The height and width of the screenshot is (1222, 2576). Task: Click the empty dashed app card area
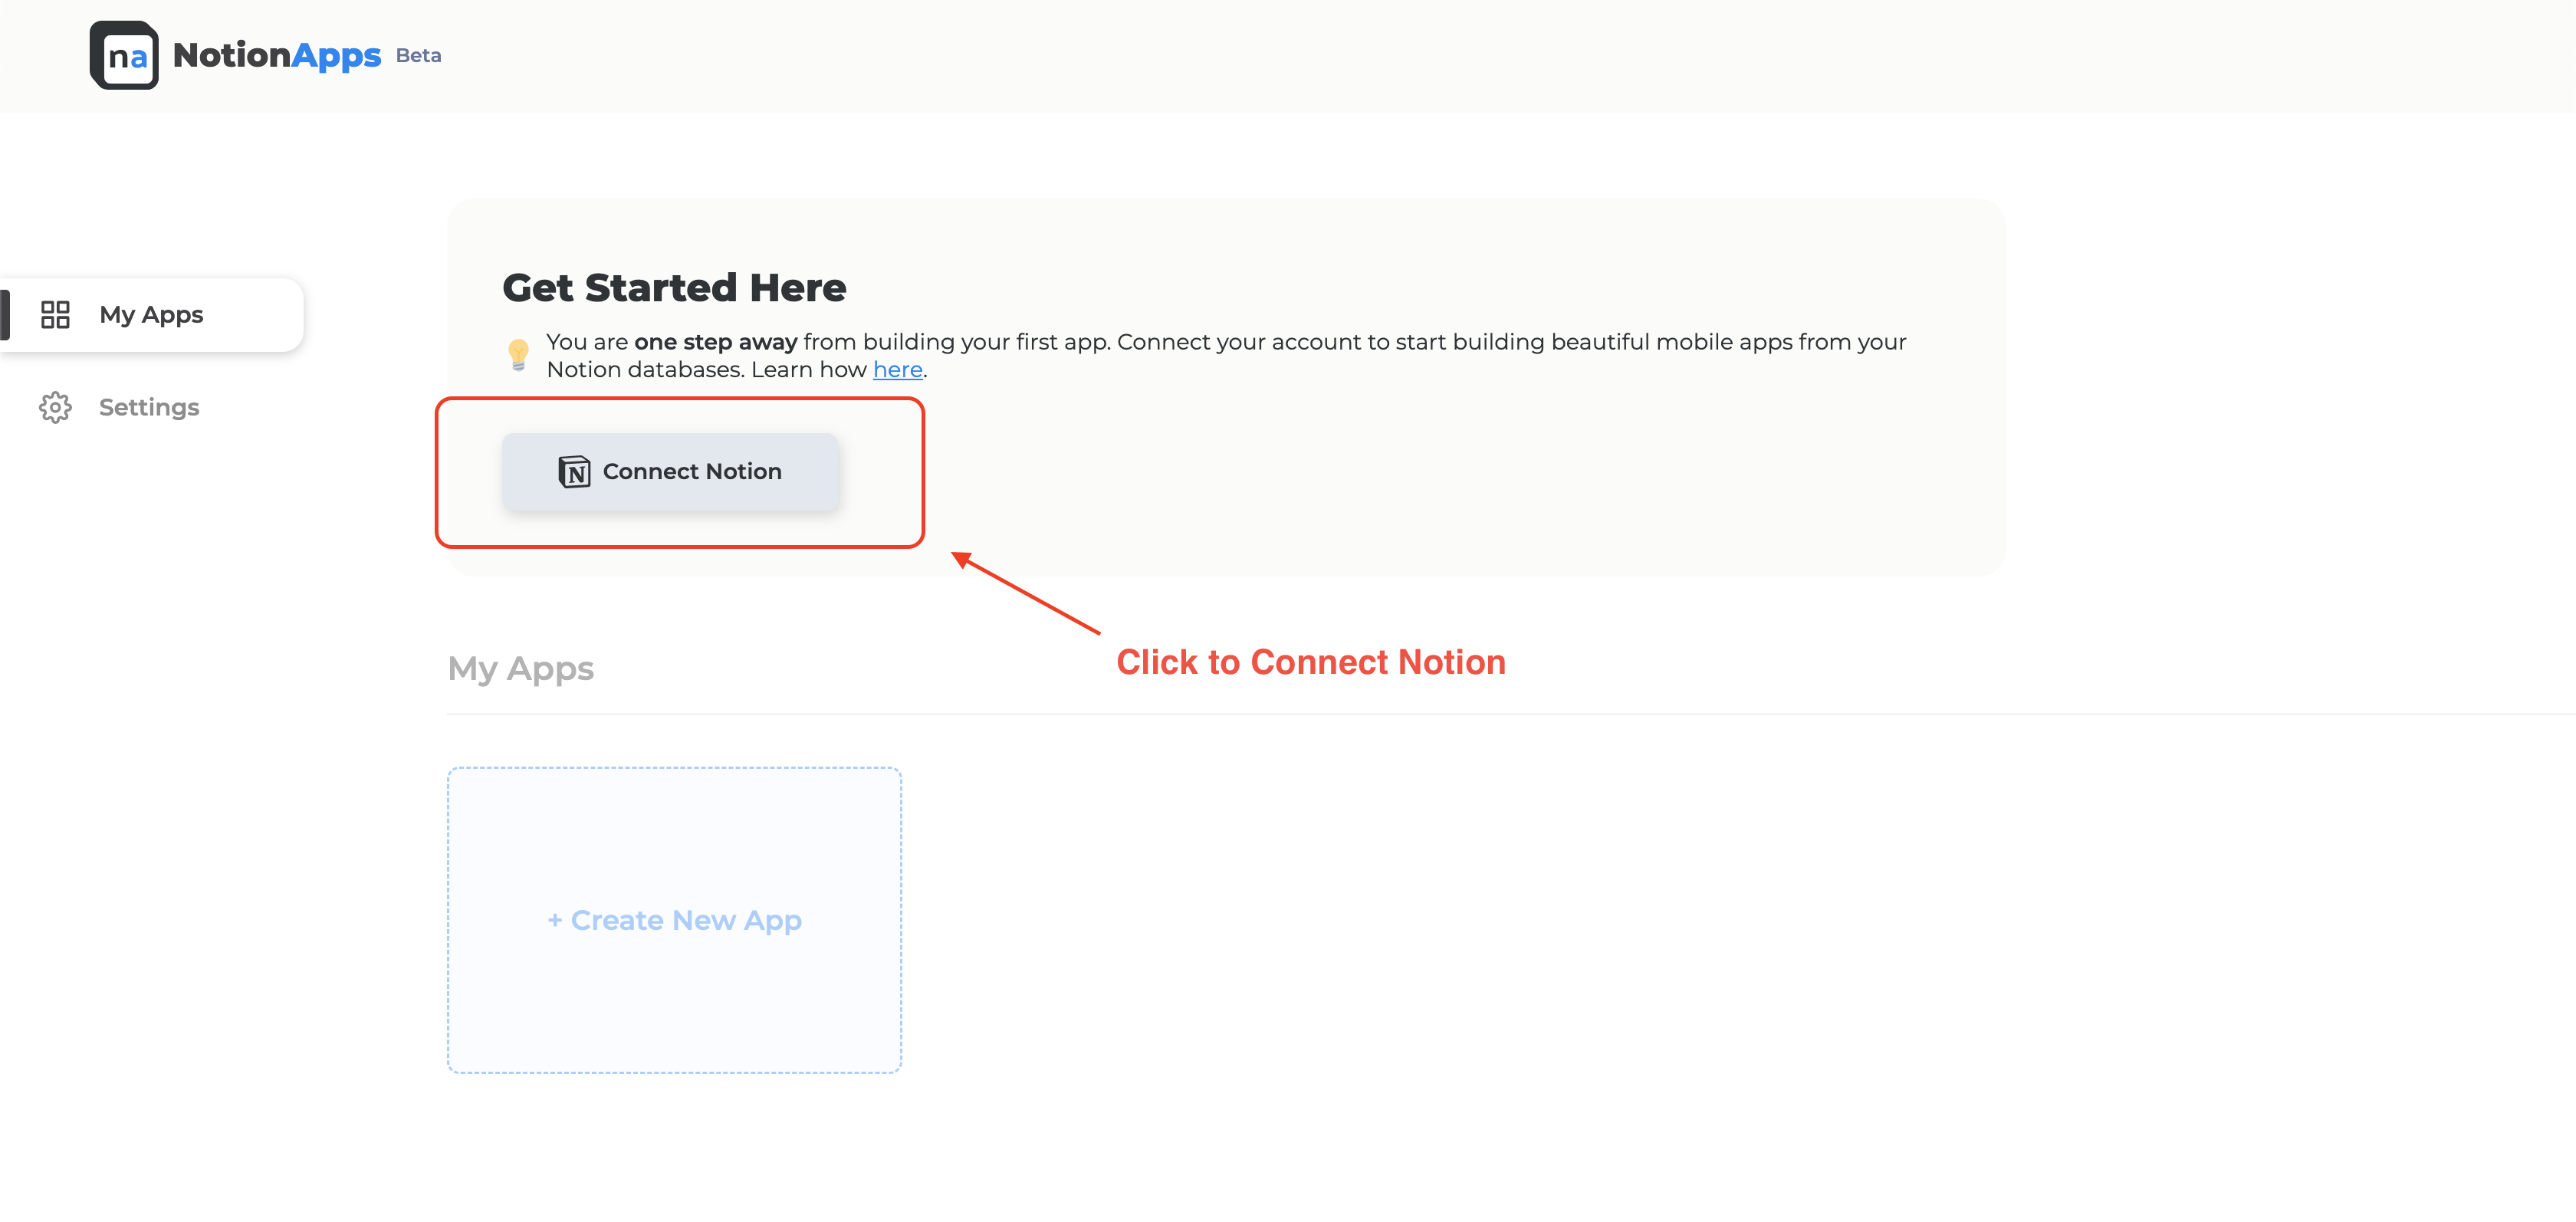(x=674, y=1010)
